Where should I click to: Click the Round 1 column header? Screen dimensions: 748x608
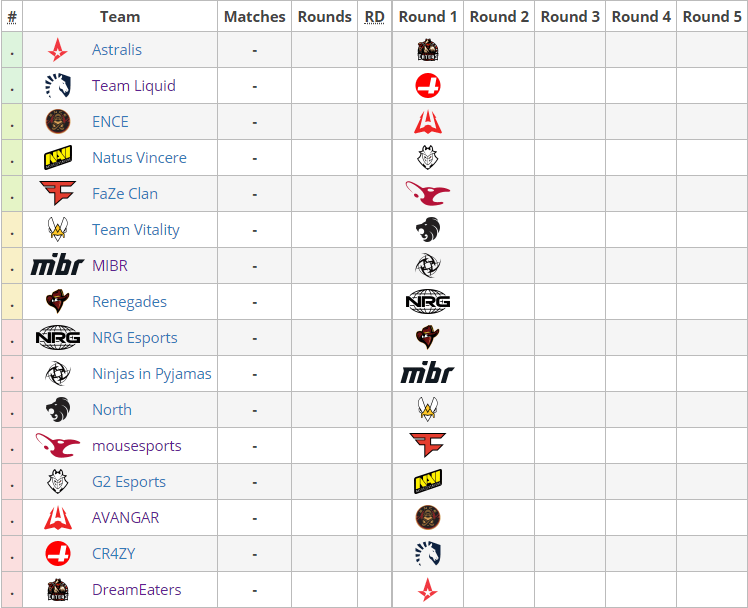(x=428, y=16)
